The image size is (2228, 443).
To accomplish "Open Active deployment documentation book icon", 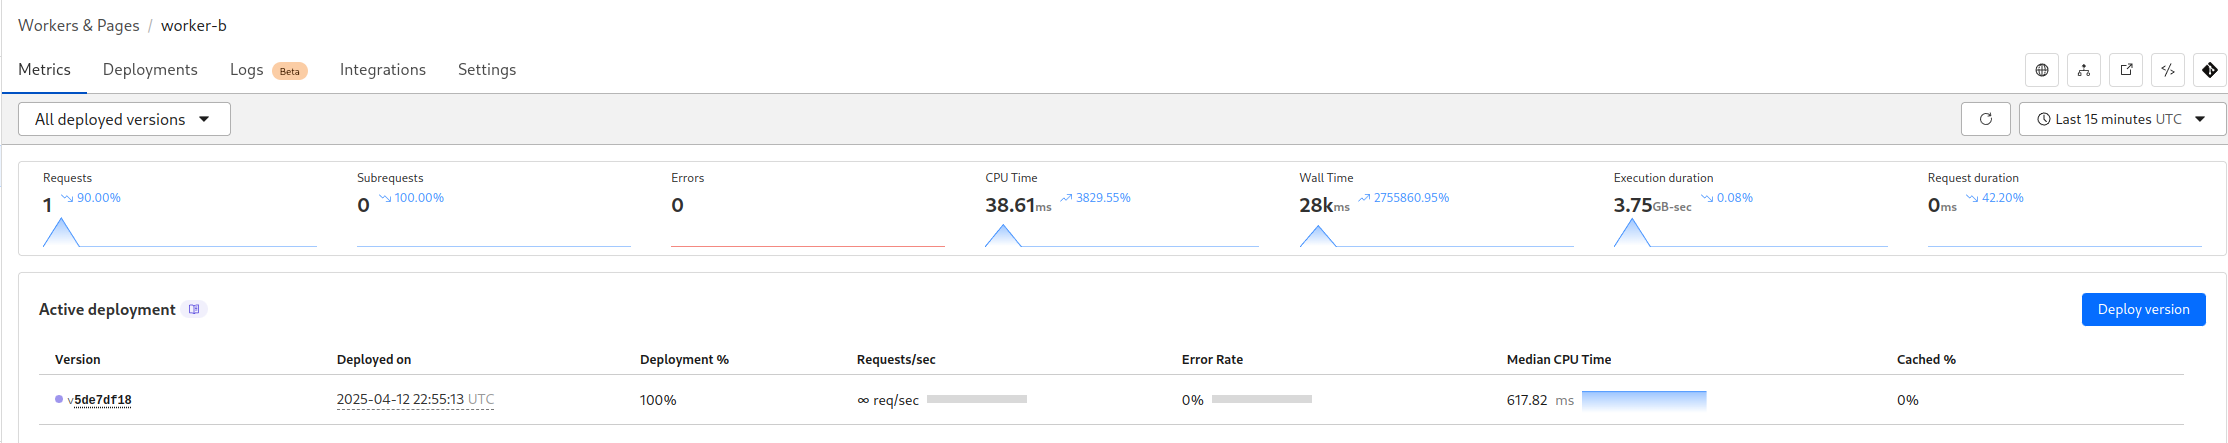I will [x=194, y=309].
